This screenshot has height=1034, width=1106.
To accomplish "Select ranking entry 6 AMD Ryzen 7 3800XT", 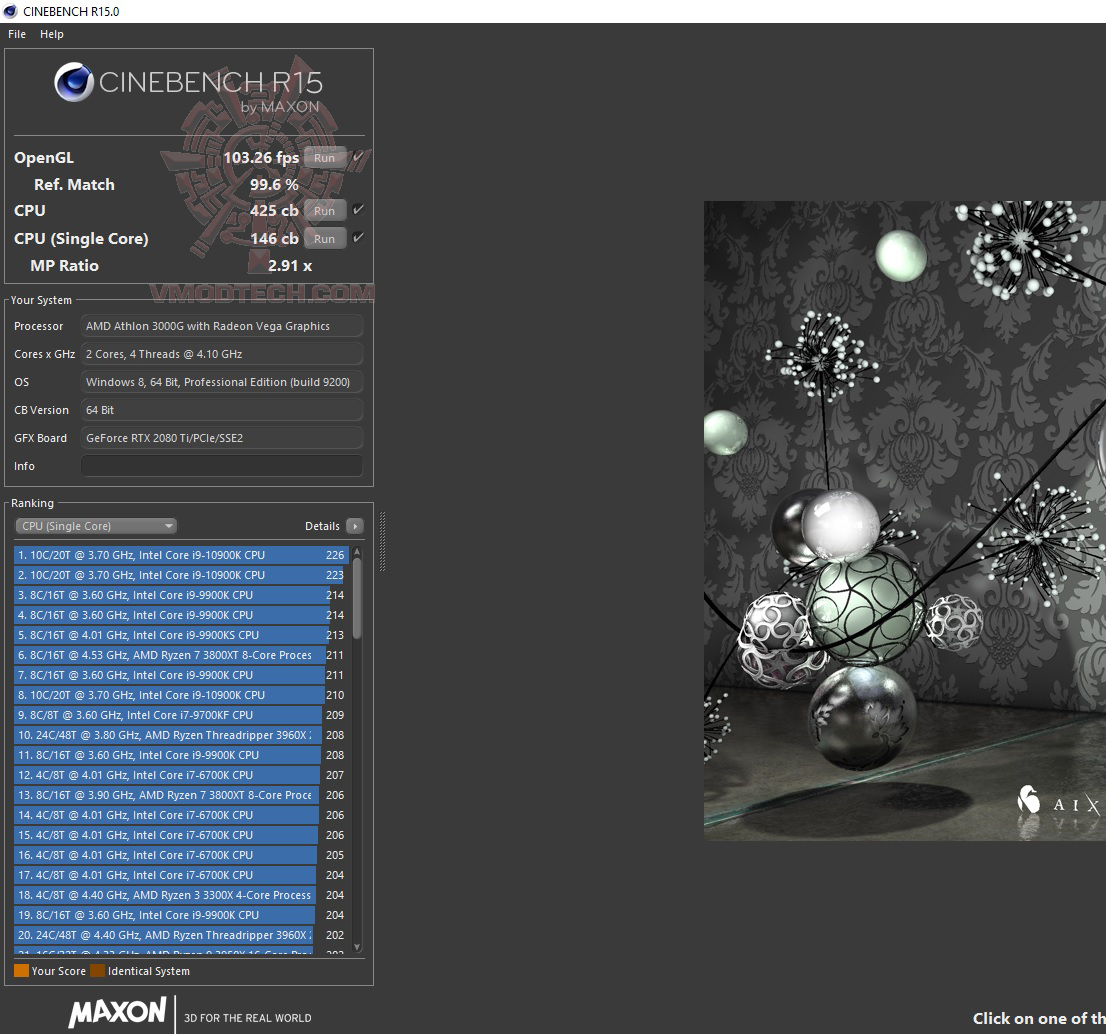I will 181,655.
